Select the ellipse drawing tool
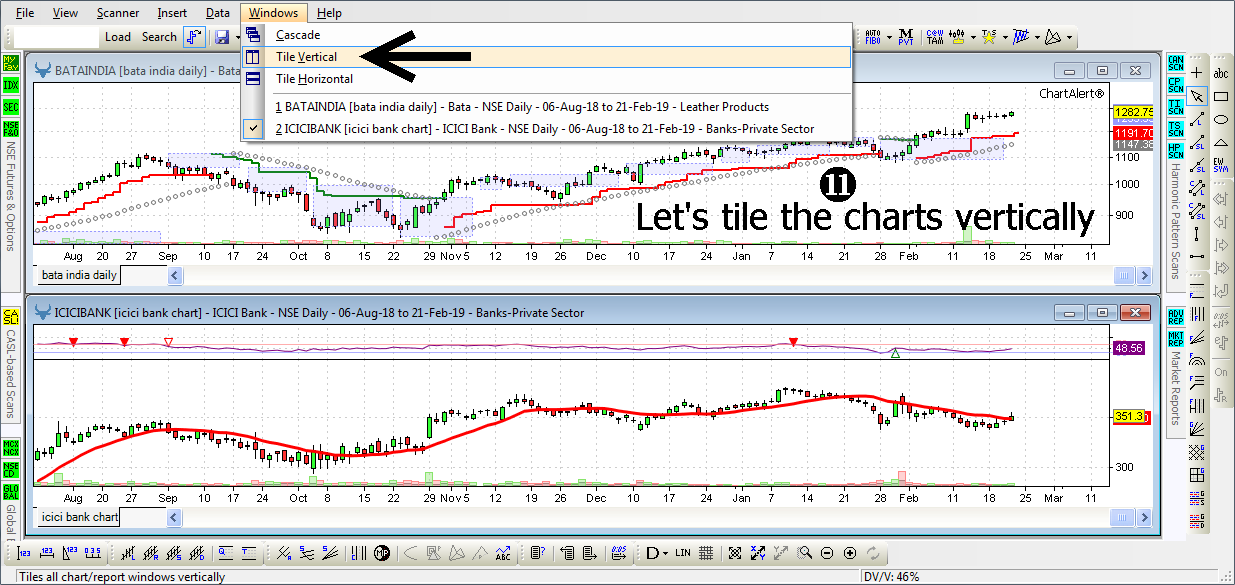1235x585 pixels. (1221, 119)
